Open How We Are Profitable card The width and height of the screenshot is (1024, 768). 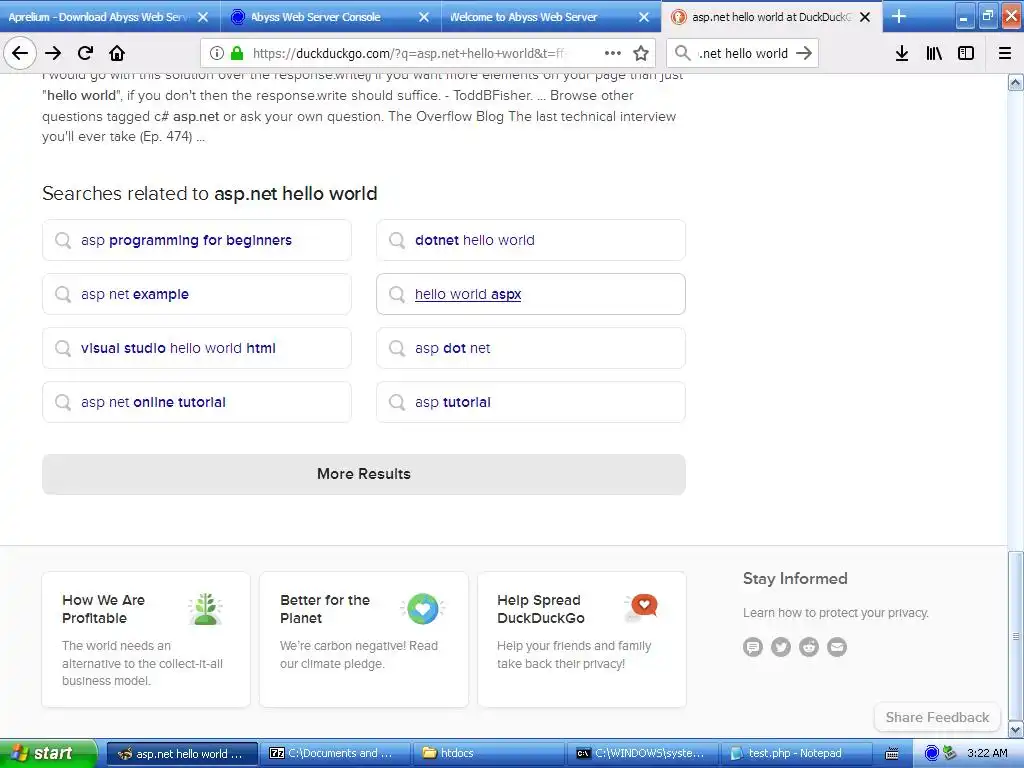146,639
